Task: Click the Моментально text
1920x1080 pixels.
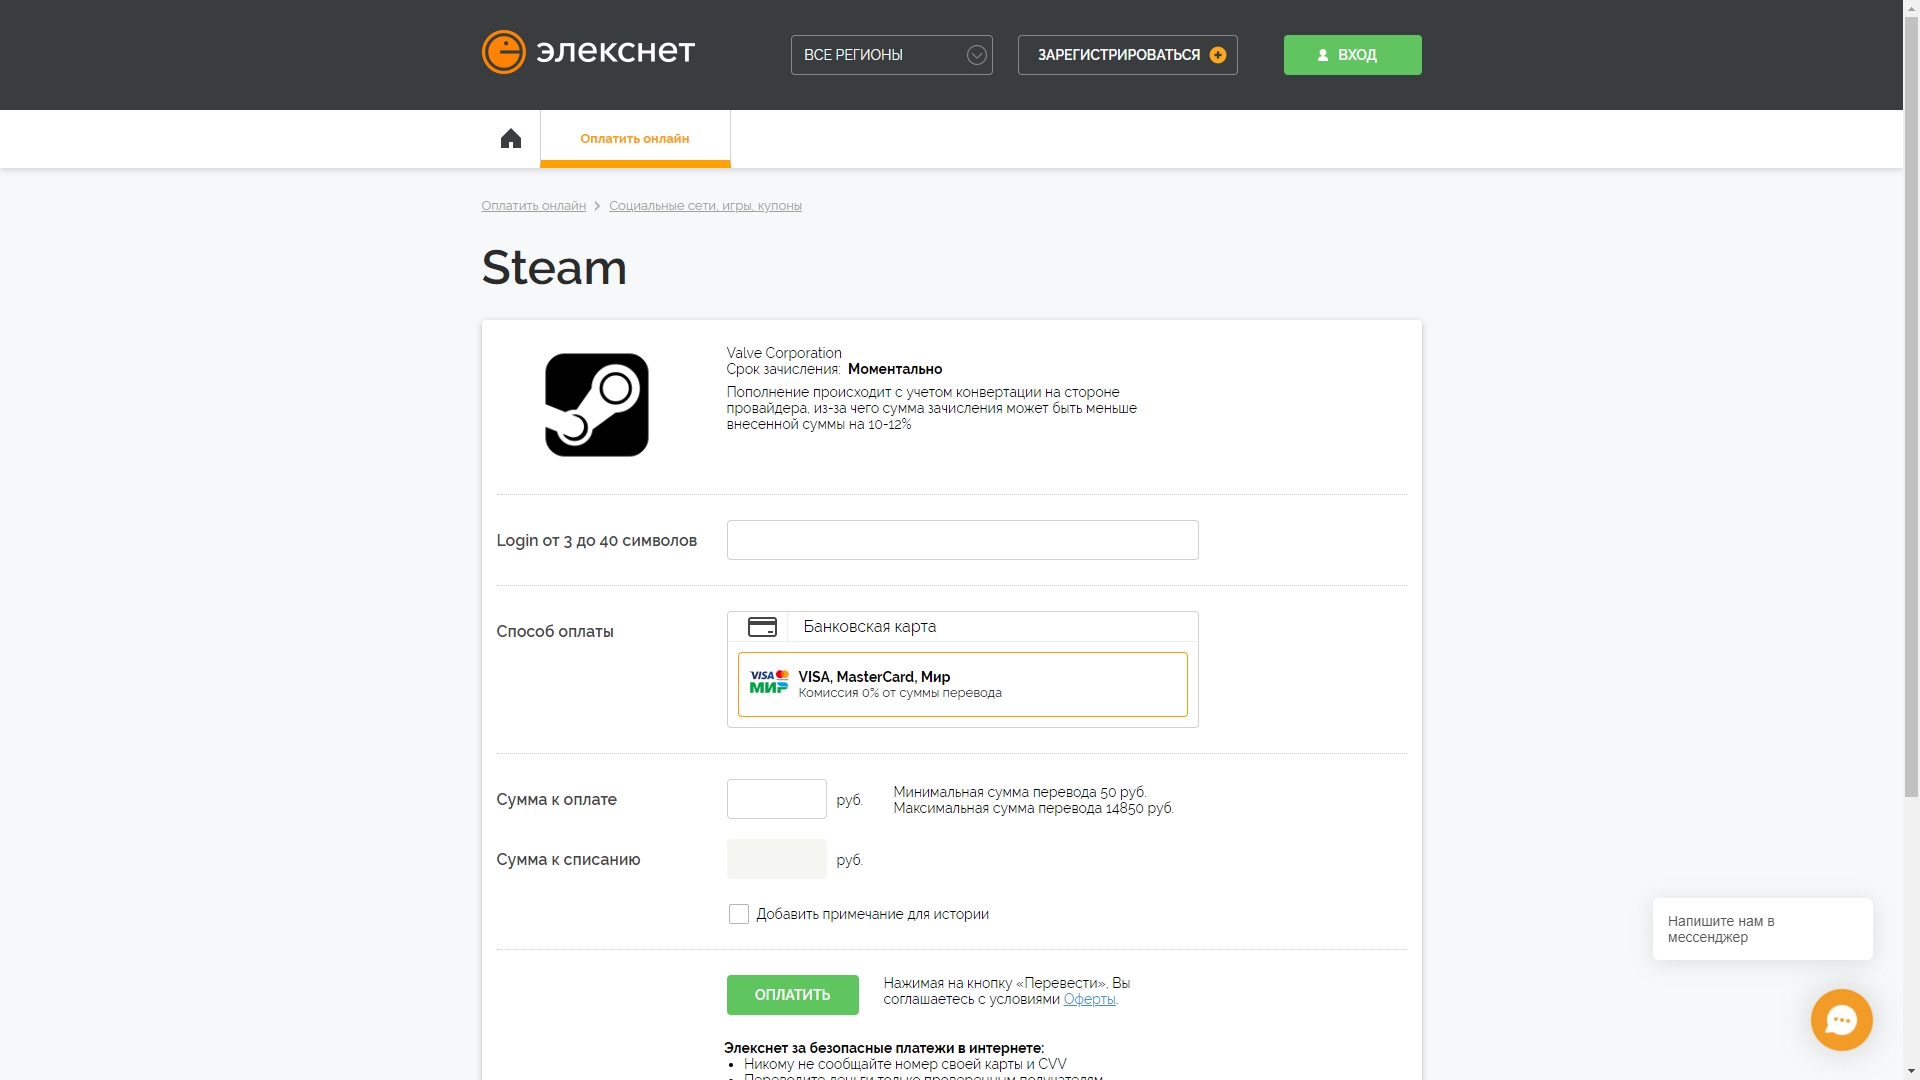Action: point(895,369)
